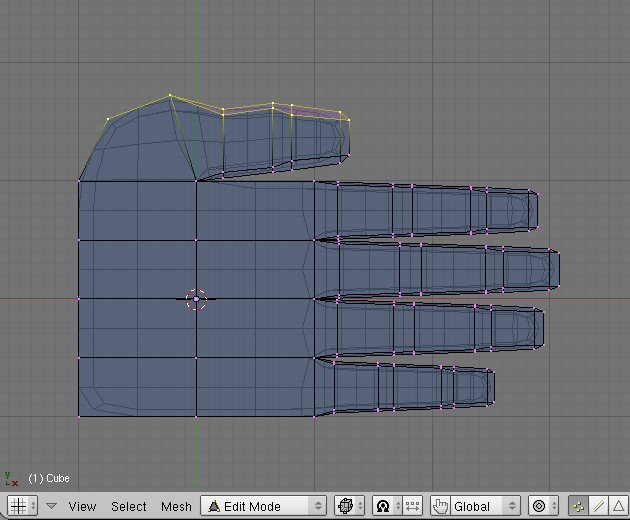Viewport: 630px width, 520px height.
Task: Click the "(1) Cube" object label
Action: (49, 478)
